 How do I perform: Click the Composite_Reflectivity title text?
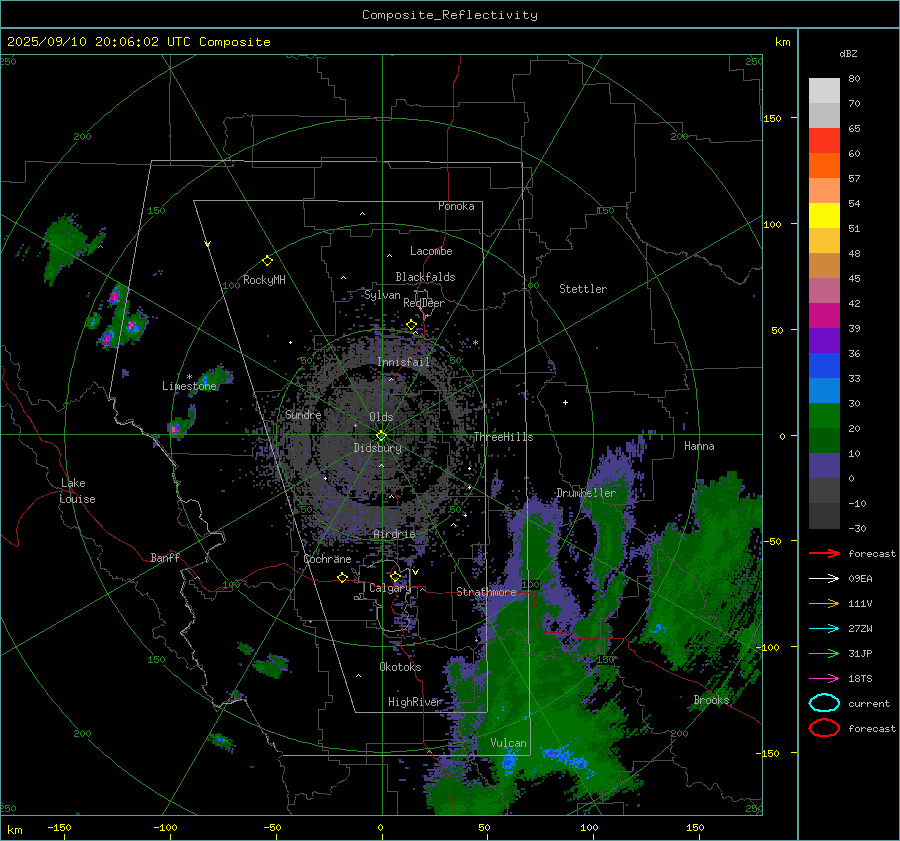[450, 15]
